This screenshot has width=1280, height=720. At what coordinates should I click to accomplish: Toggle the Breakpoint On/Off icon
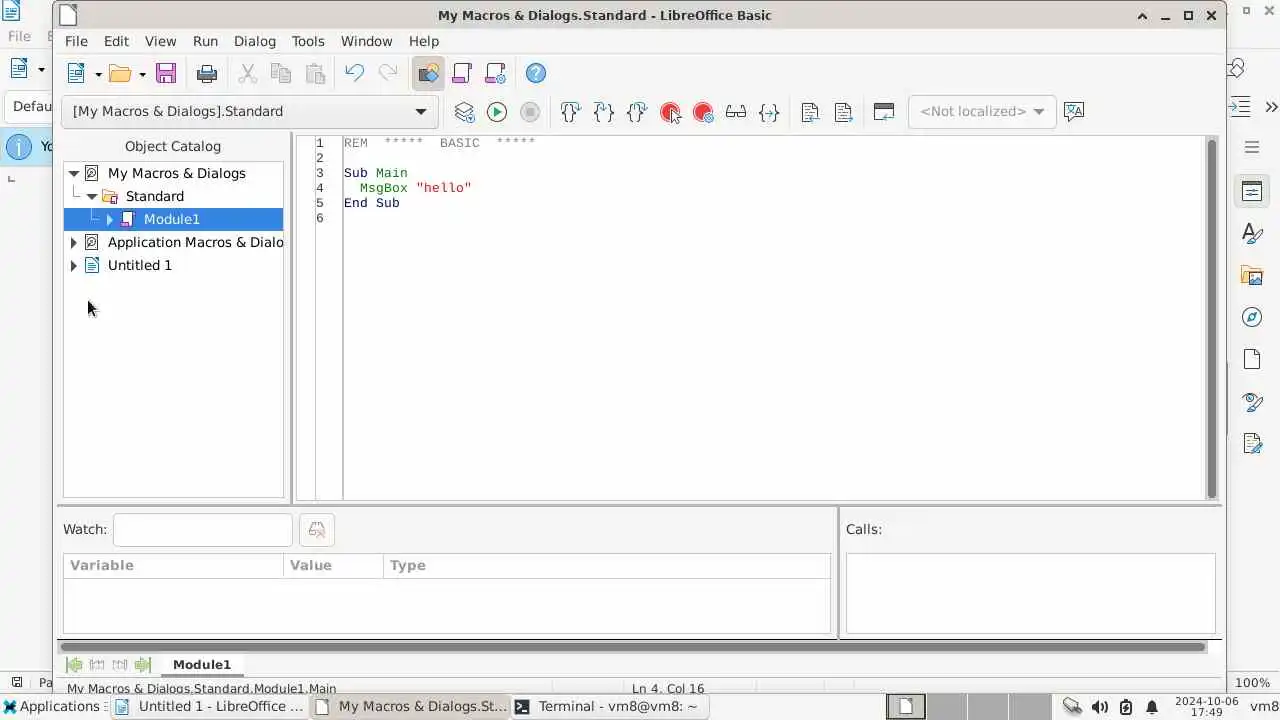click(670, 112)
